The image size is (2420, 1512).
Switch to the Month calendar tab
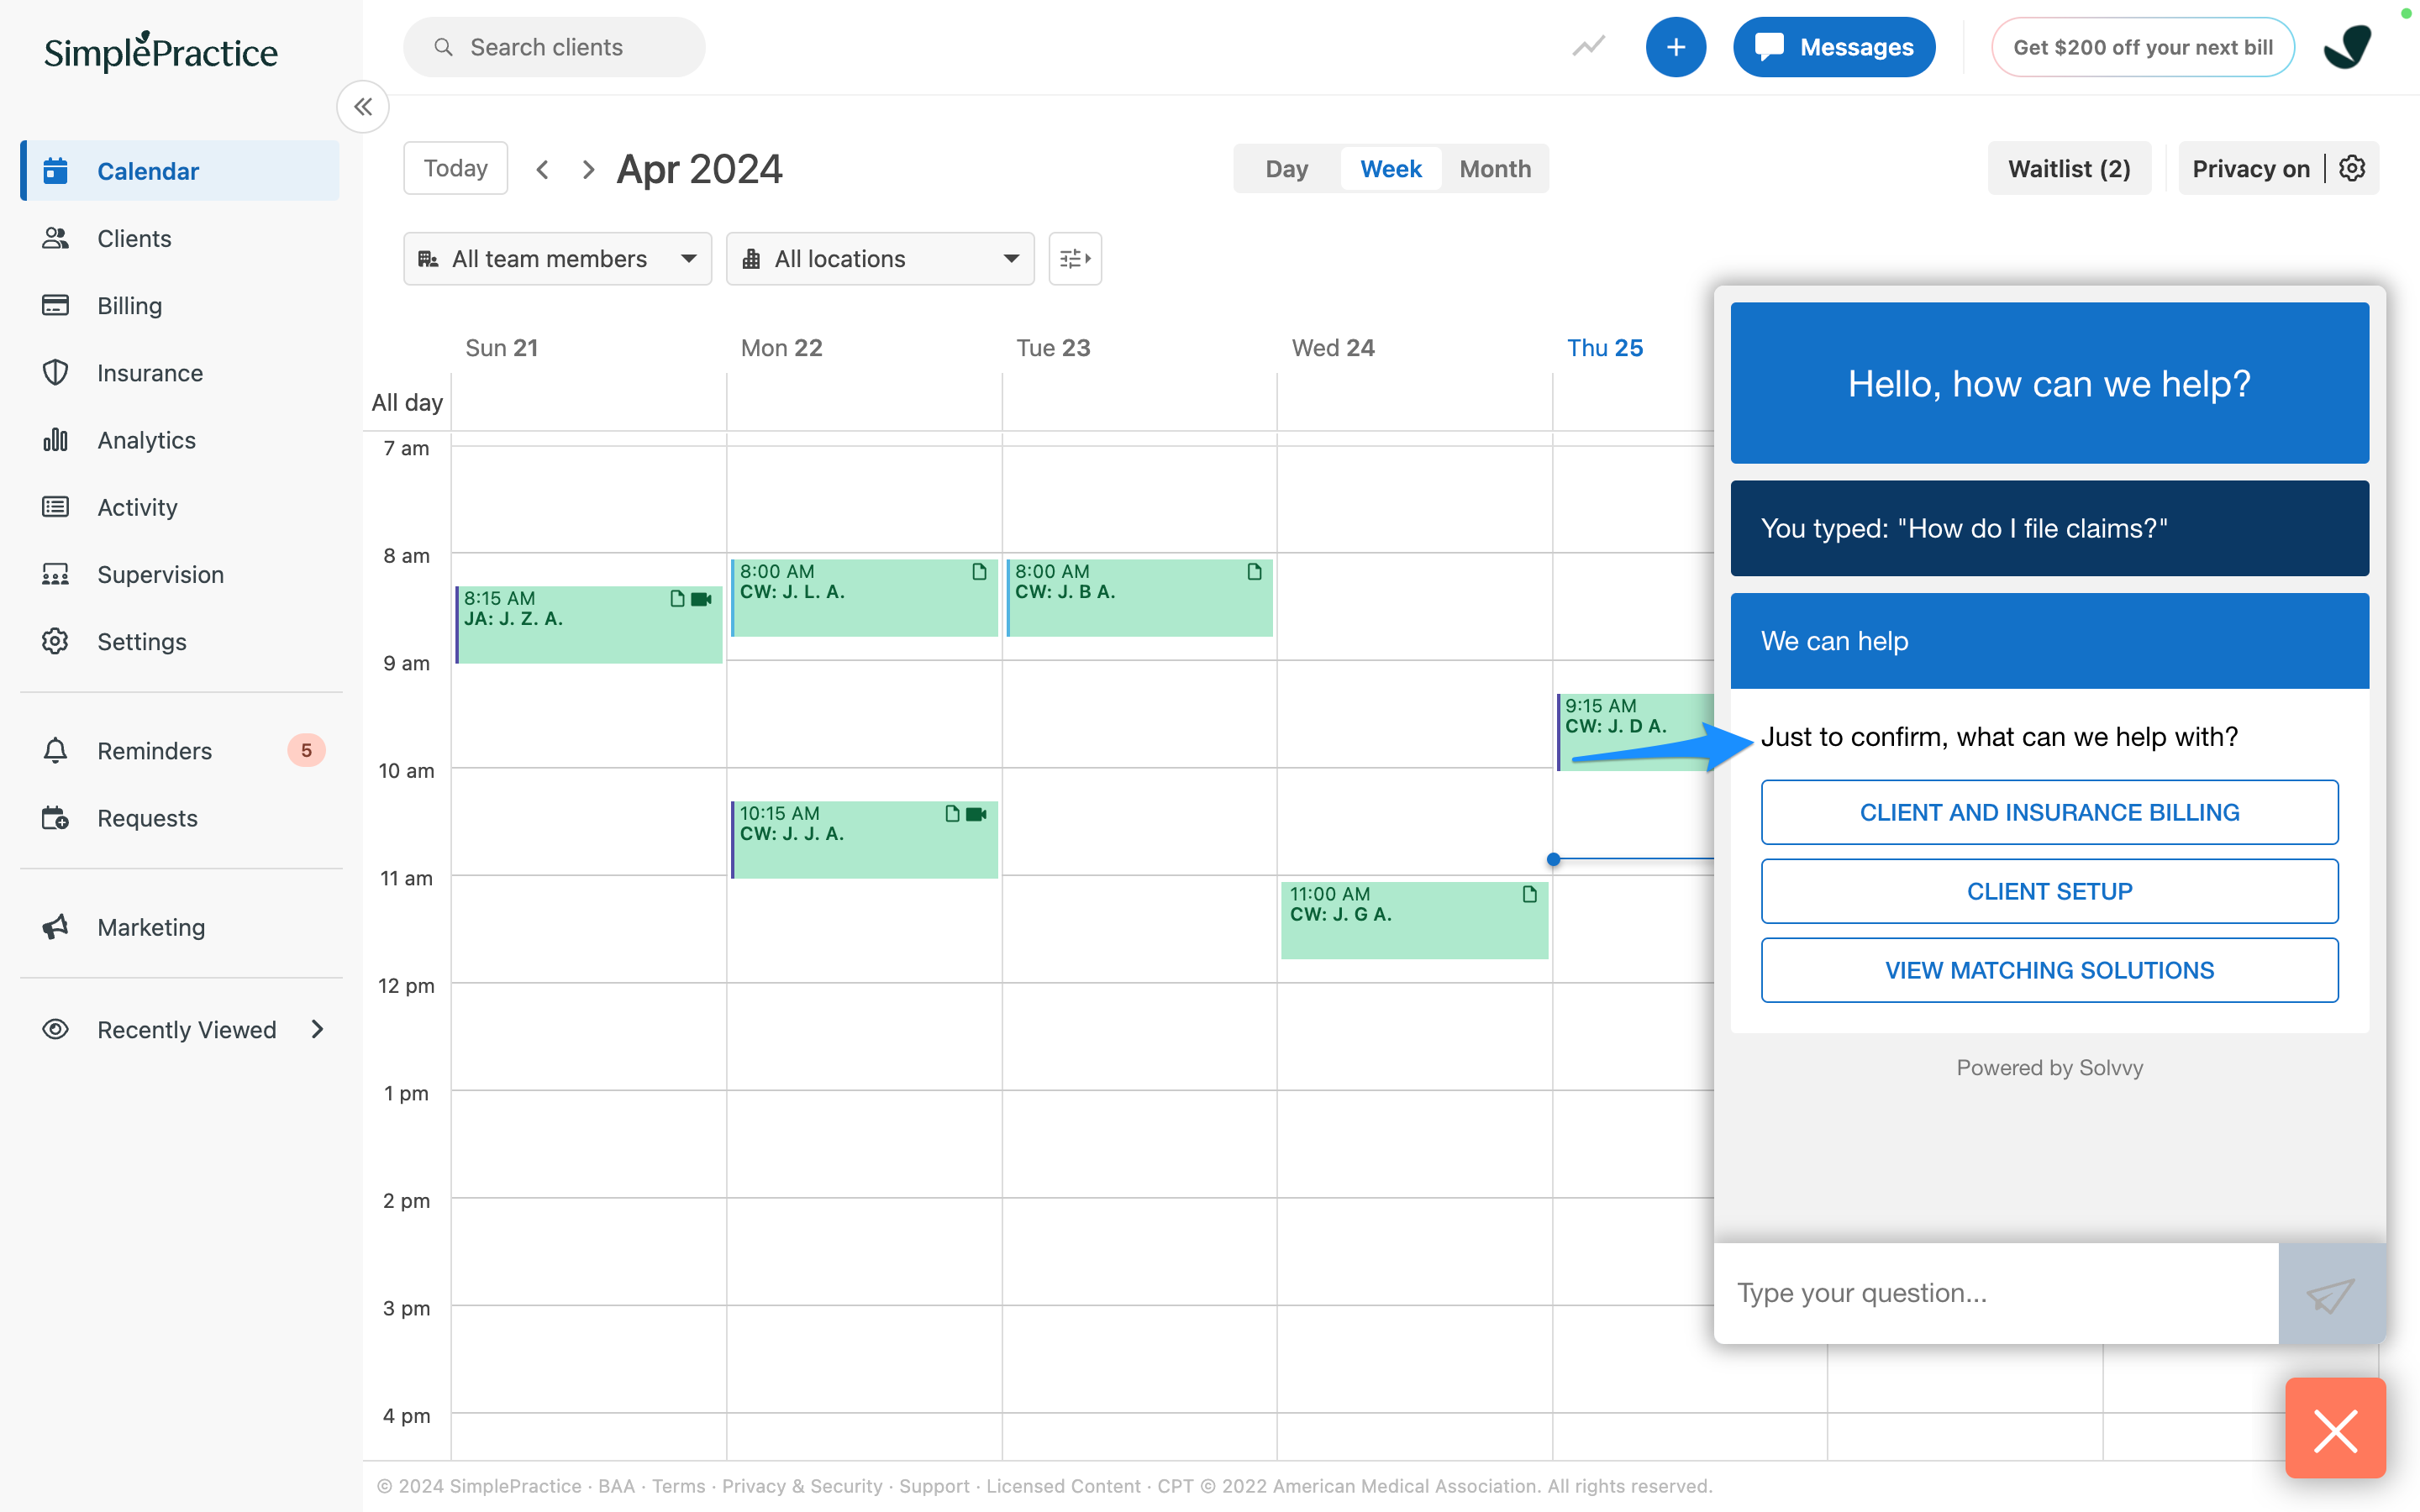[x=1493, y=169]
